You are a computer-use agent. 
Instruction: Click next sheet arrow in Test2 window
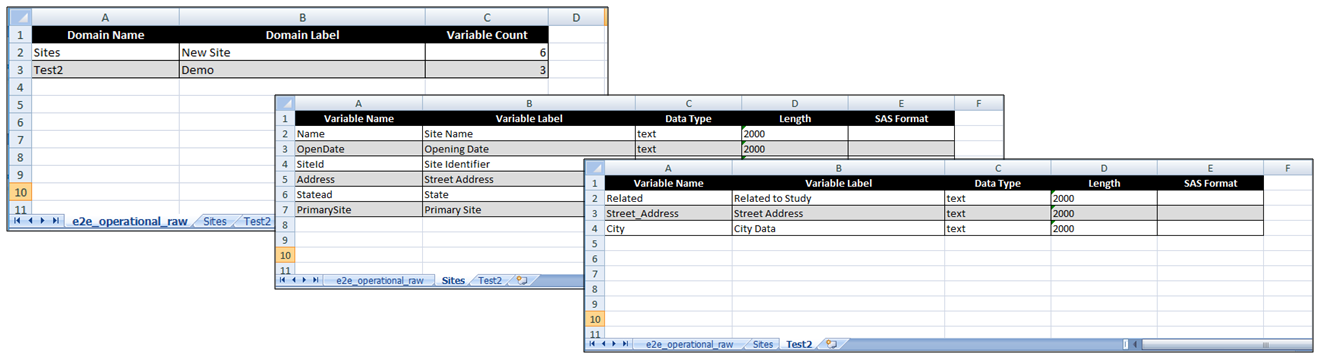click(x=615, y=344)
